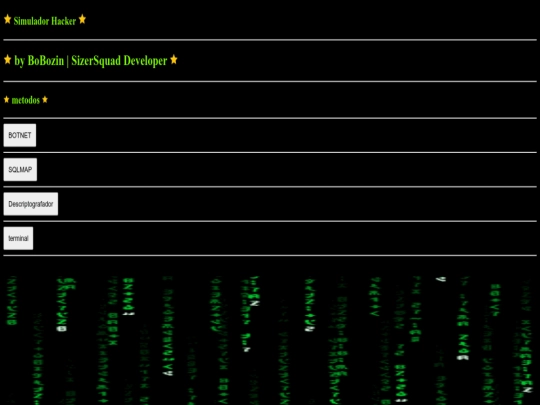
Task: Click the star icon after 'metodos'
Action: click(x=45, y=100)
